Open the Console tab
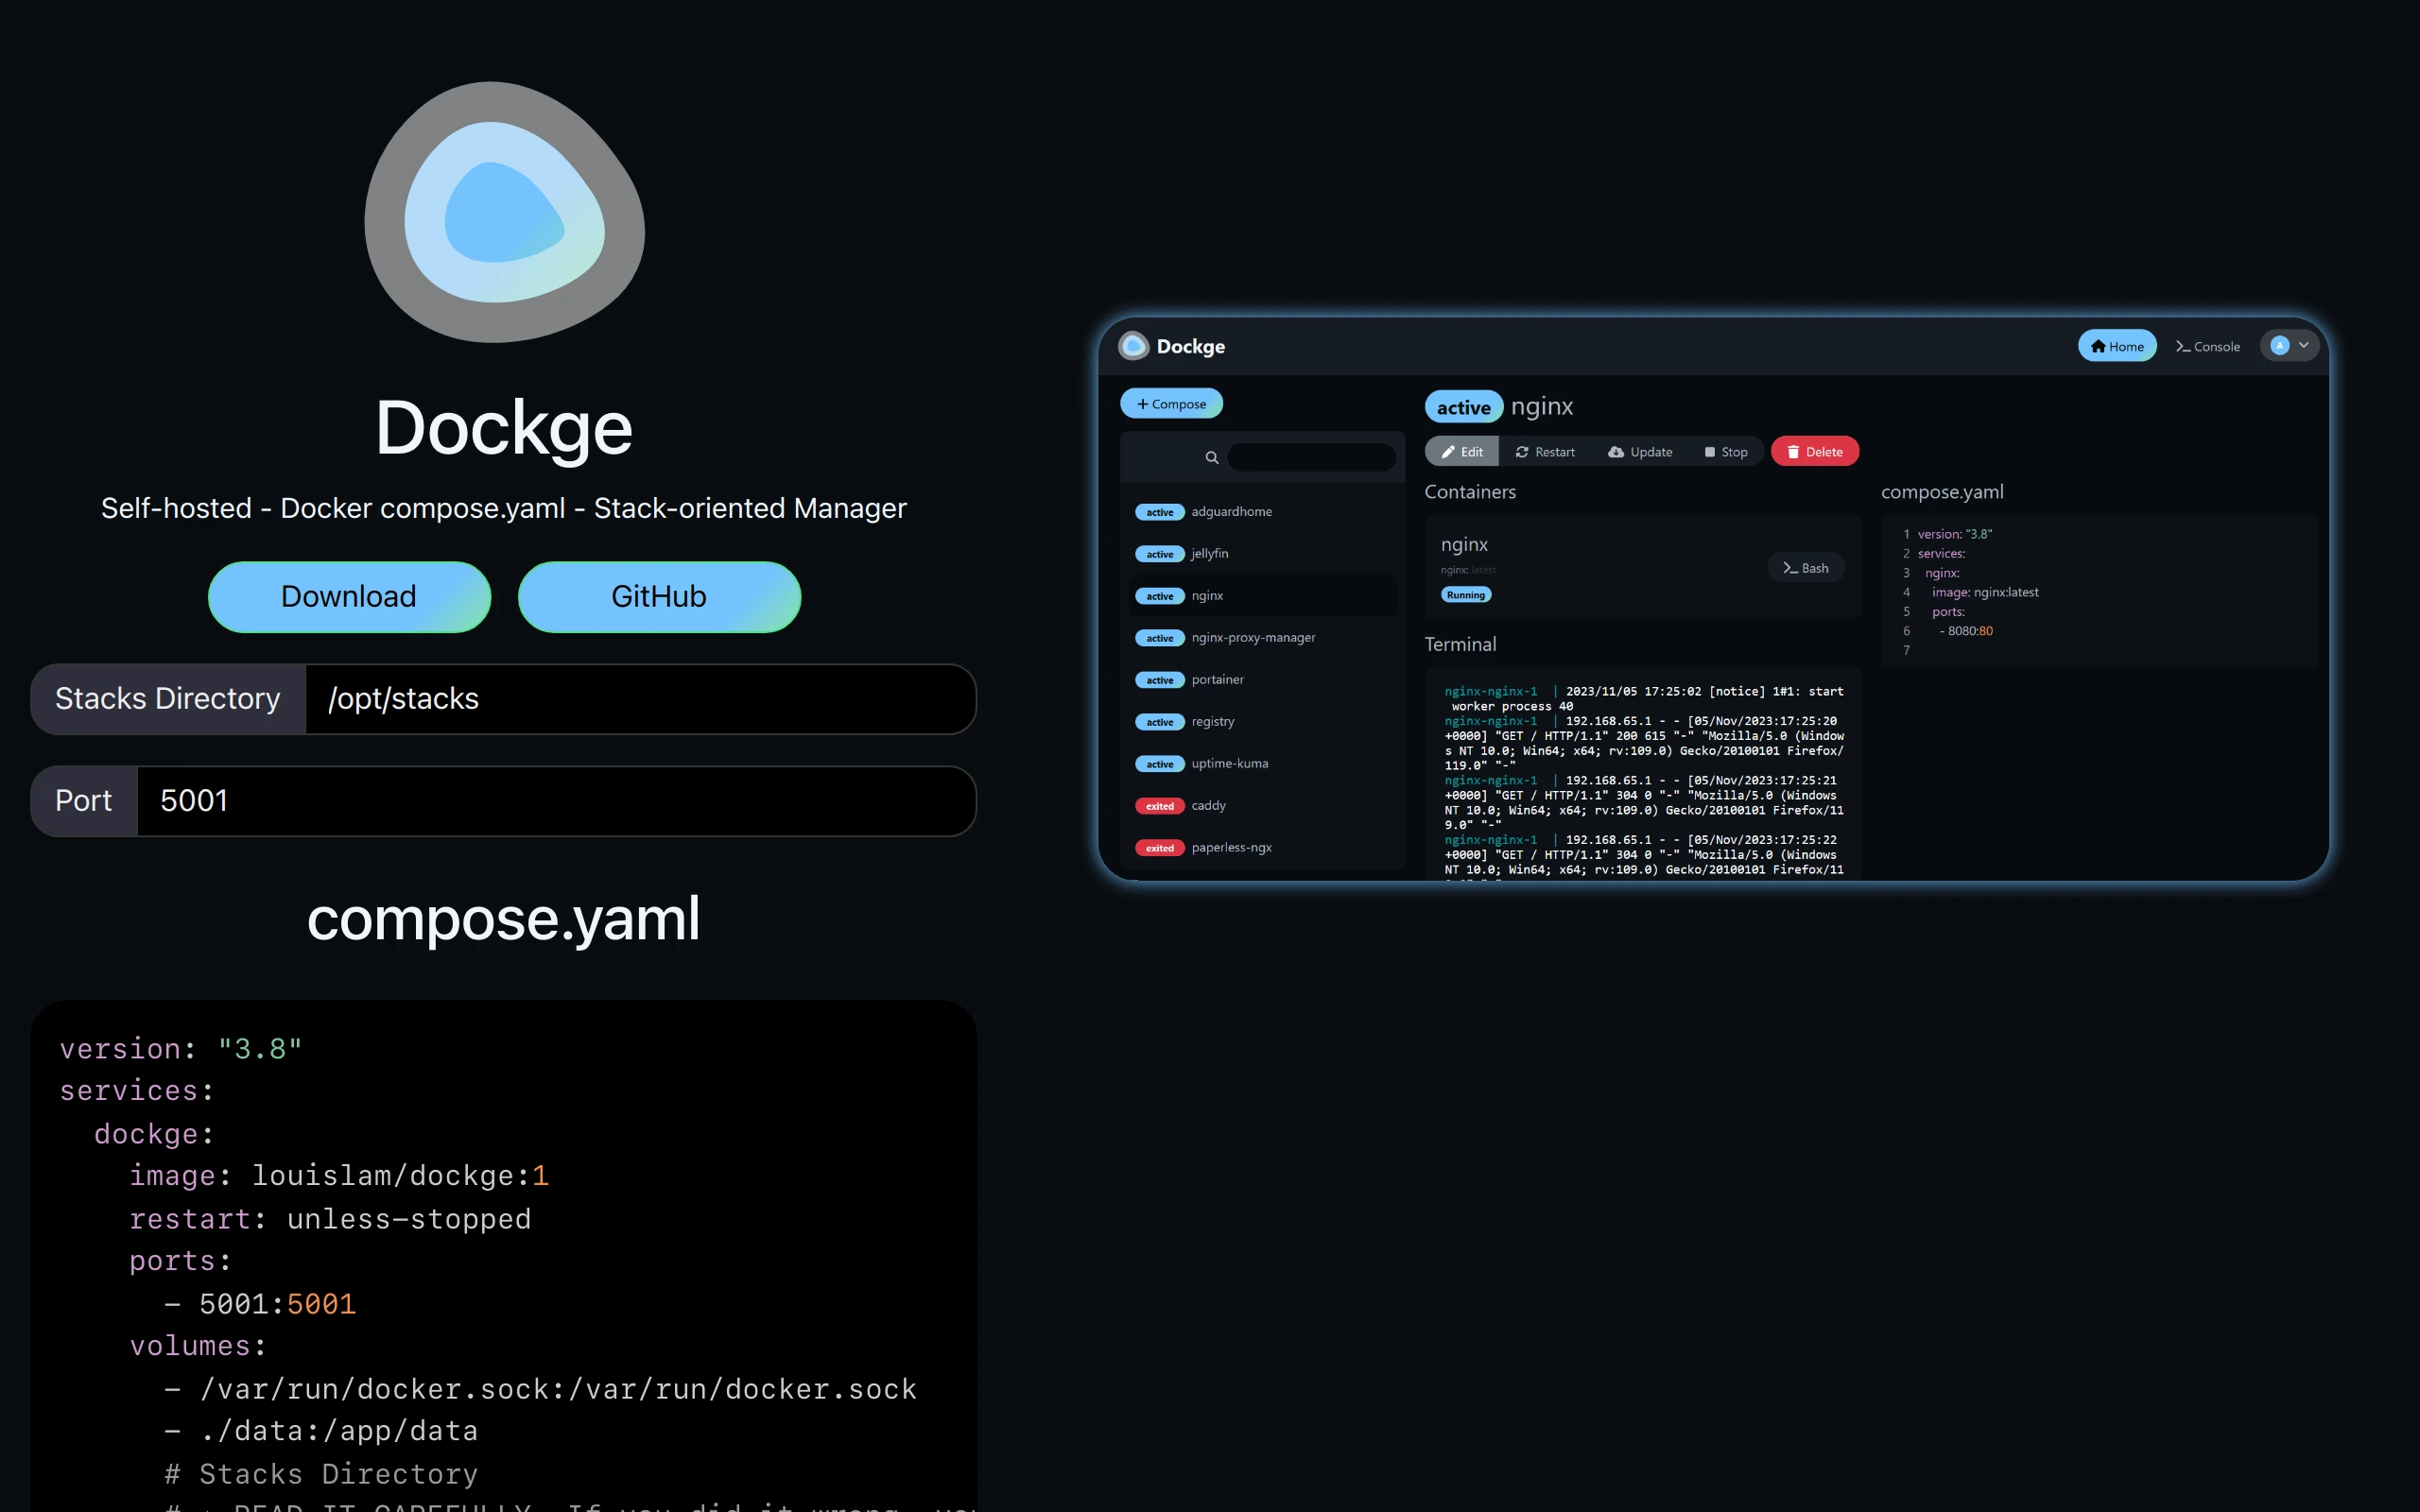The height and width of the screenshot is (1512, 2420). point(2207,346)
